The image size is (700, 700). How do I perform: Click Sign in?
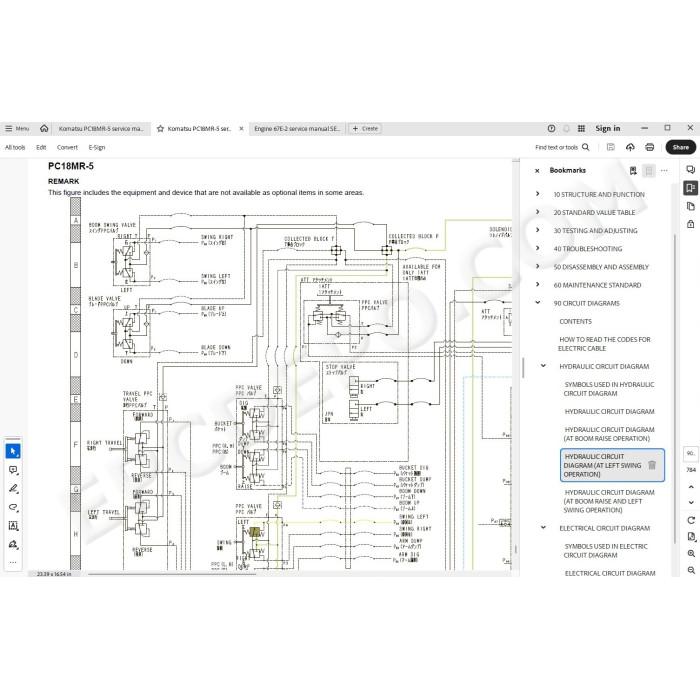608,129
